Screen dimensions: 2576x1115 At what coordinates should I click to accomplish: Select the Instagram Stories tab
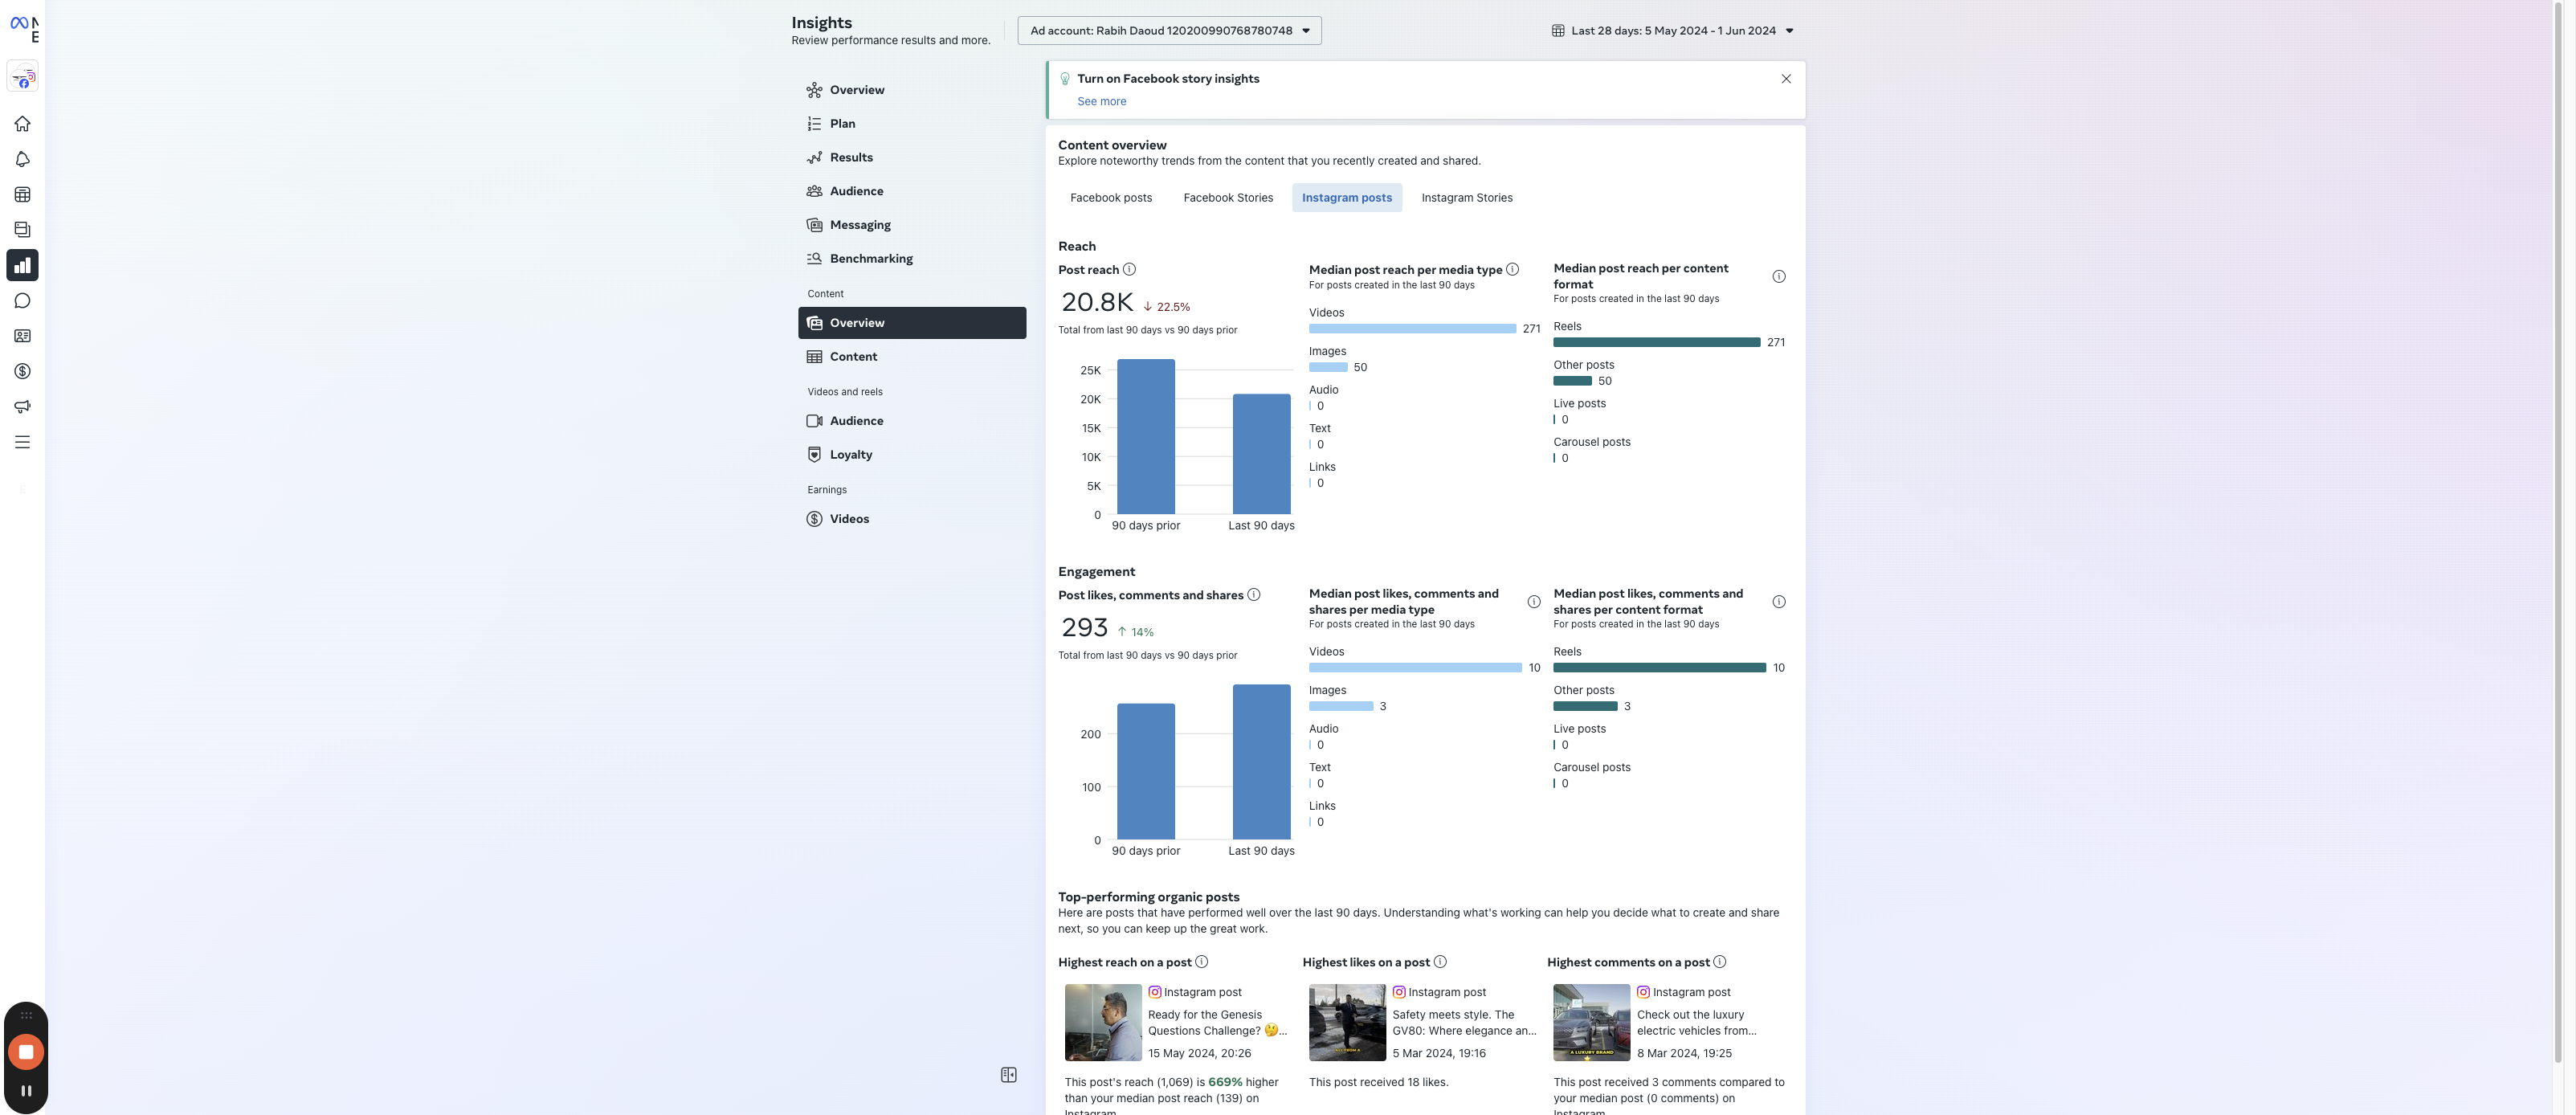tap(1466, 198)
